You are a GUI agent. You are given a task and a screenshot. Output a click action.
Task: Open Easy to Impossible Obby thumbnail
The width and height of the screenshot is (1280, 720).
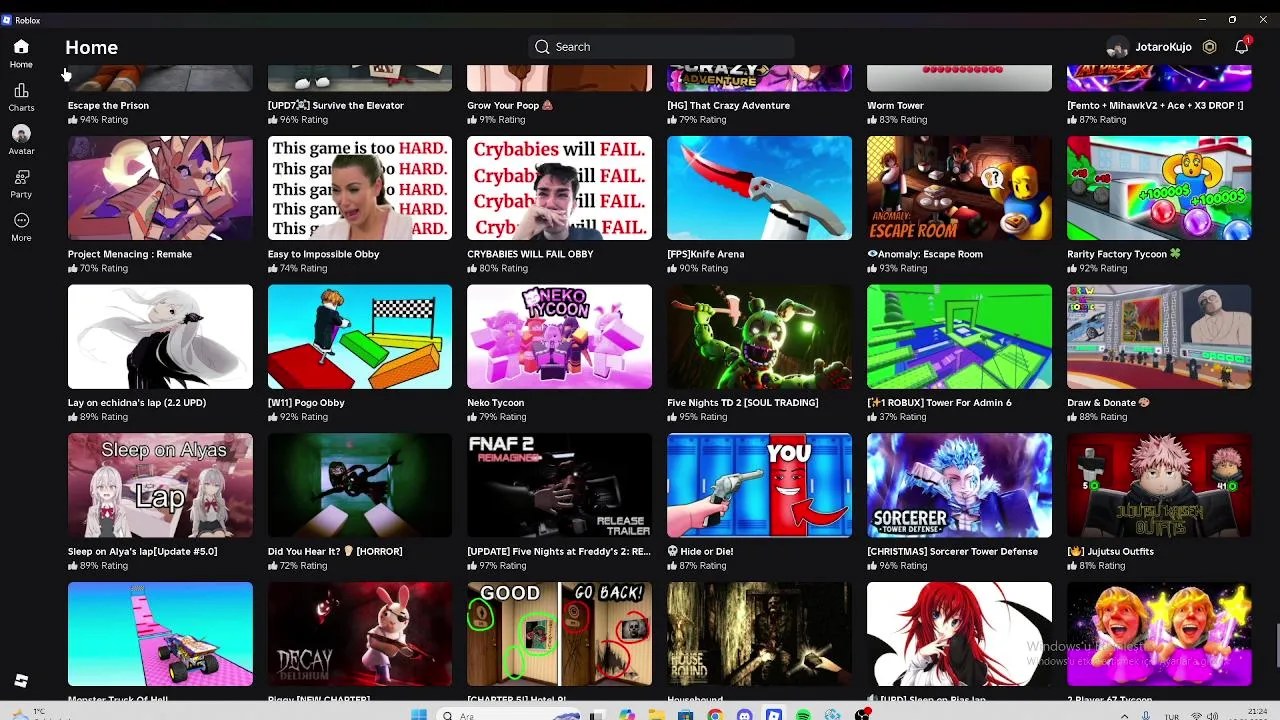(x=360, y=188)
